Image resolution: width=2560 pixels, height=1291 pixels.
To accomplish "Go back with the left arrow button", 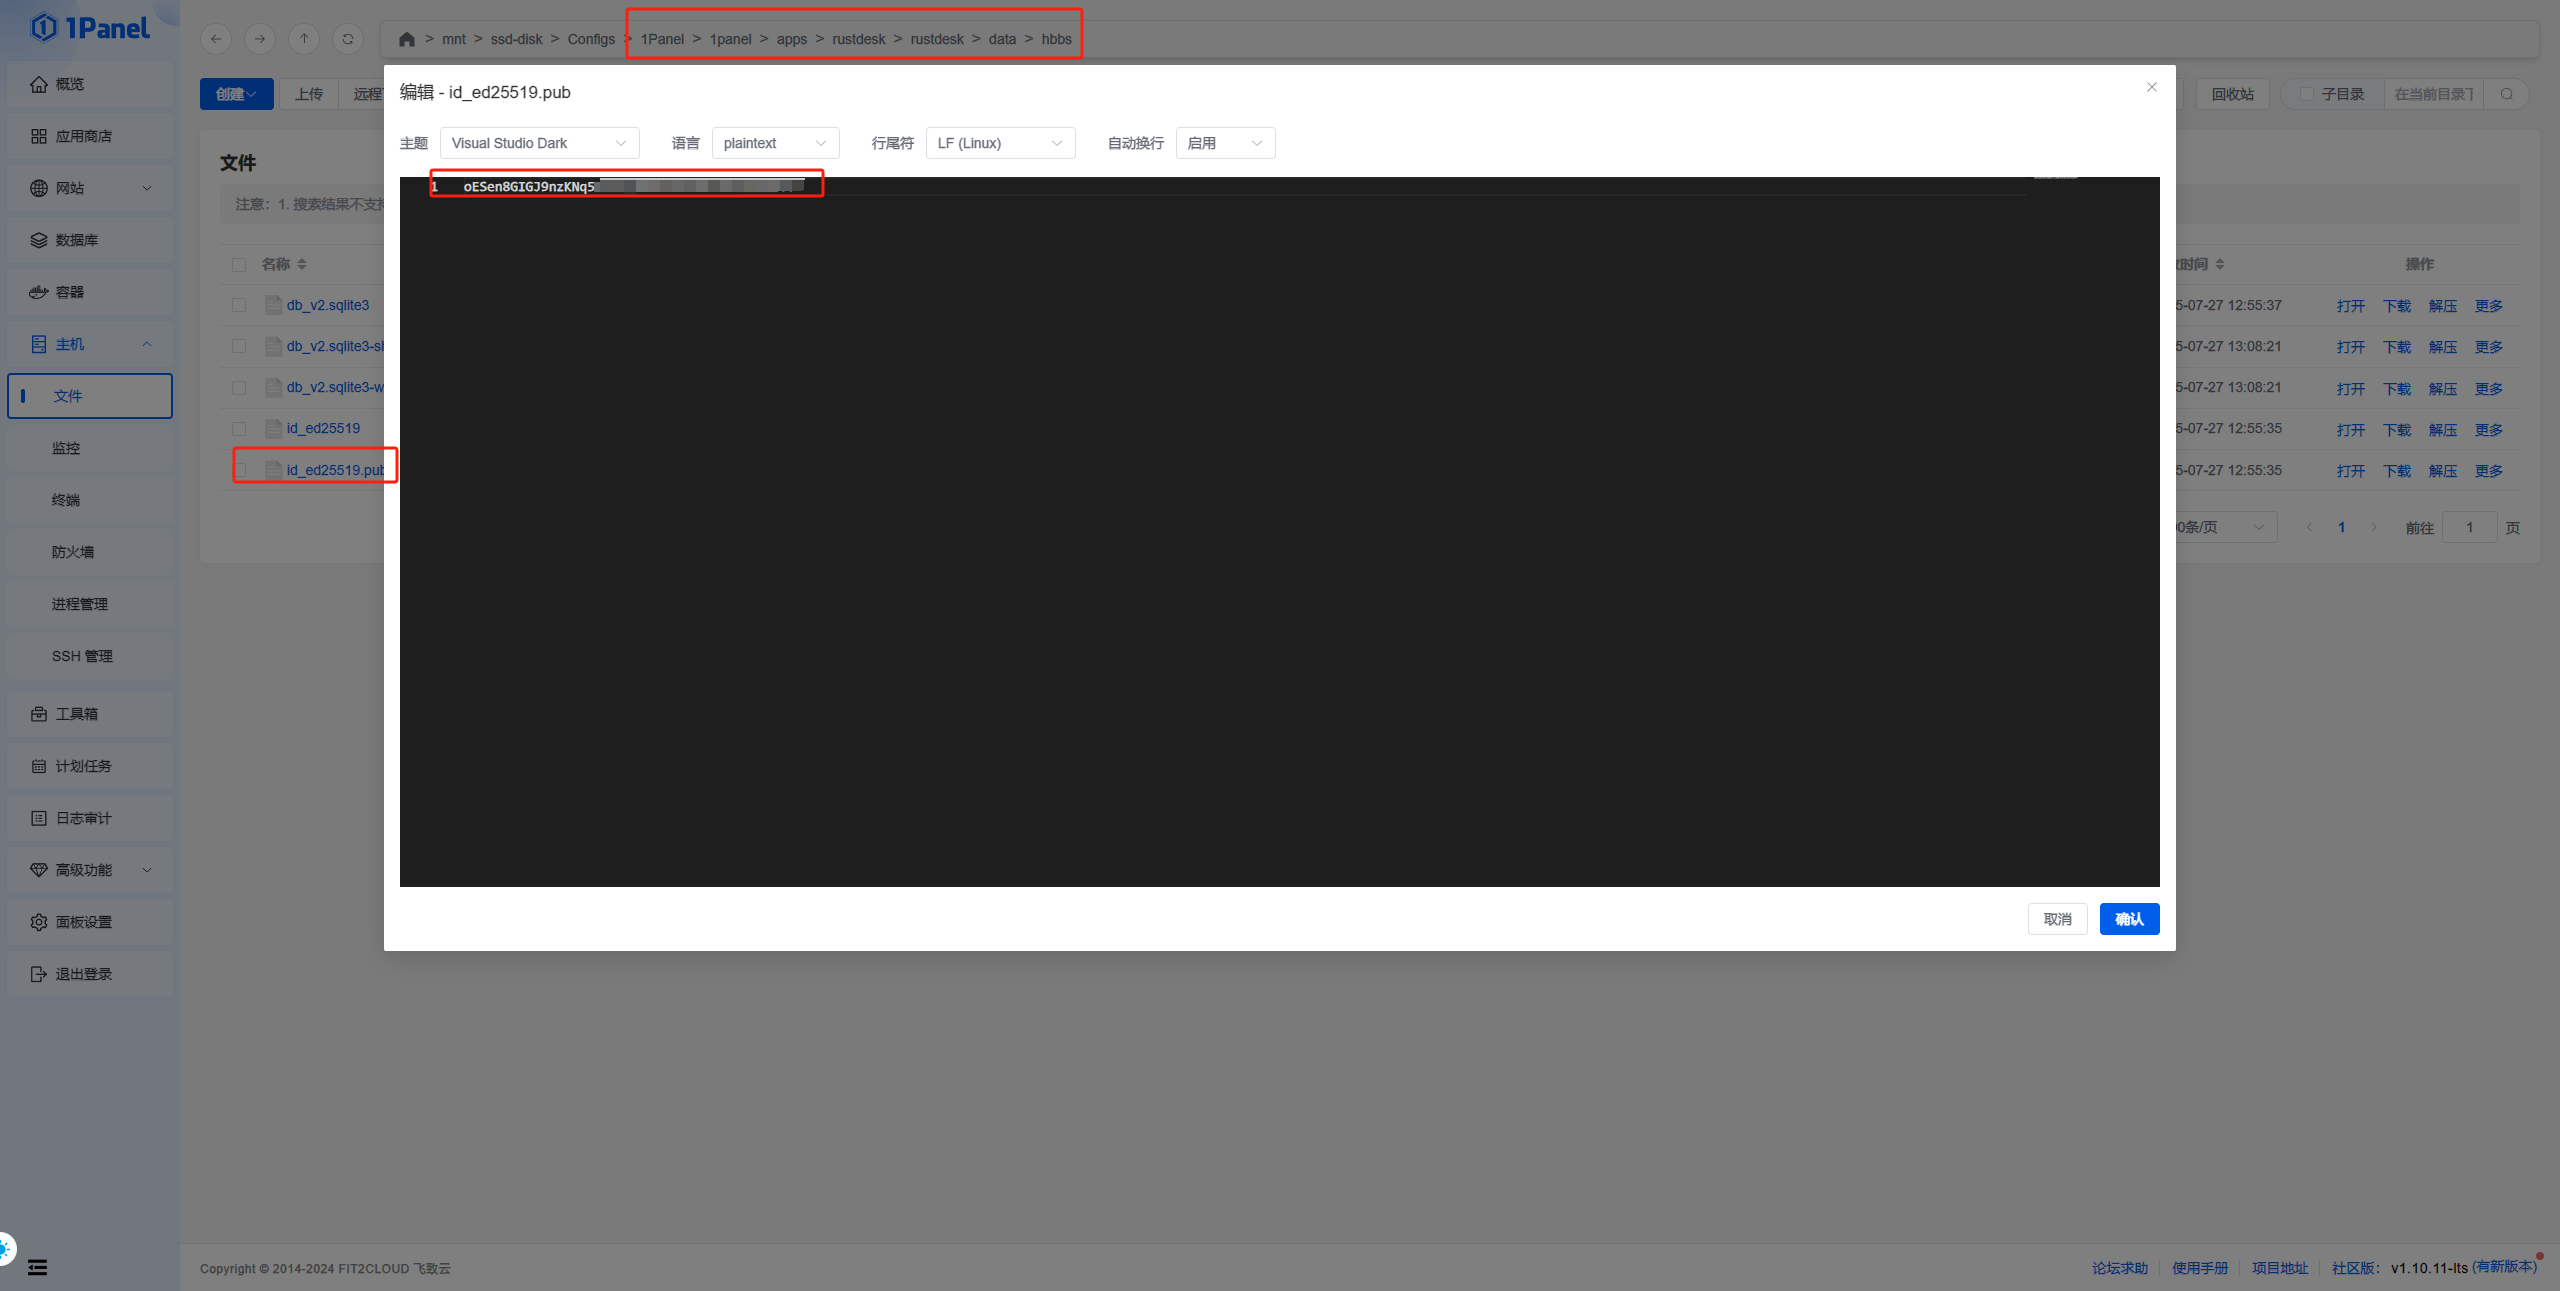I will [216, 39].
